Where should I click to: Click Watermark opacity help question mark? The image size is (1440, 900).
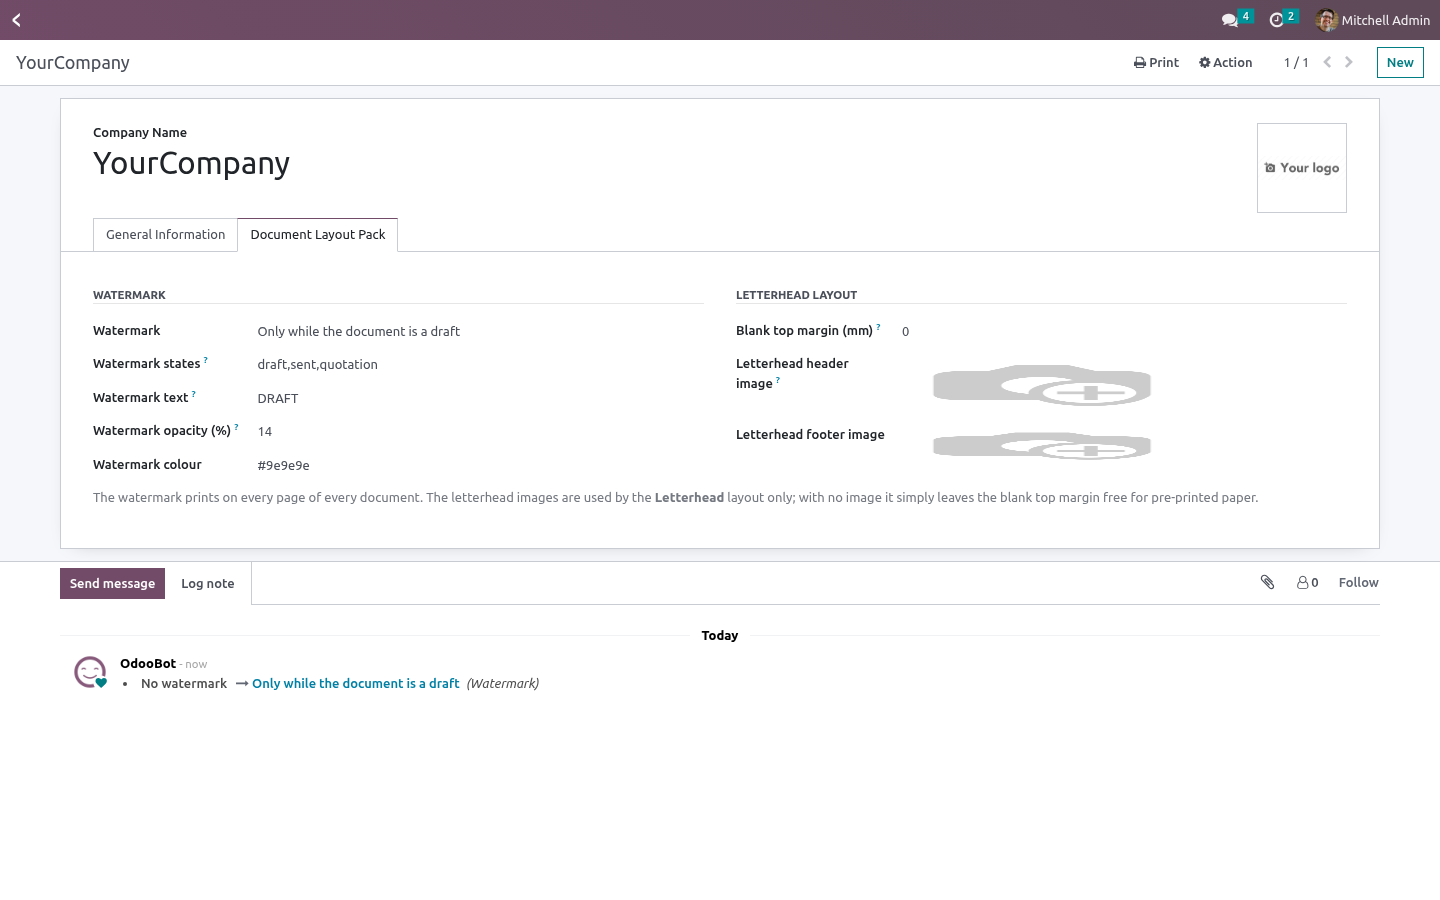pyautogui.click(x=236, y=427)
